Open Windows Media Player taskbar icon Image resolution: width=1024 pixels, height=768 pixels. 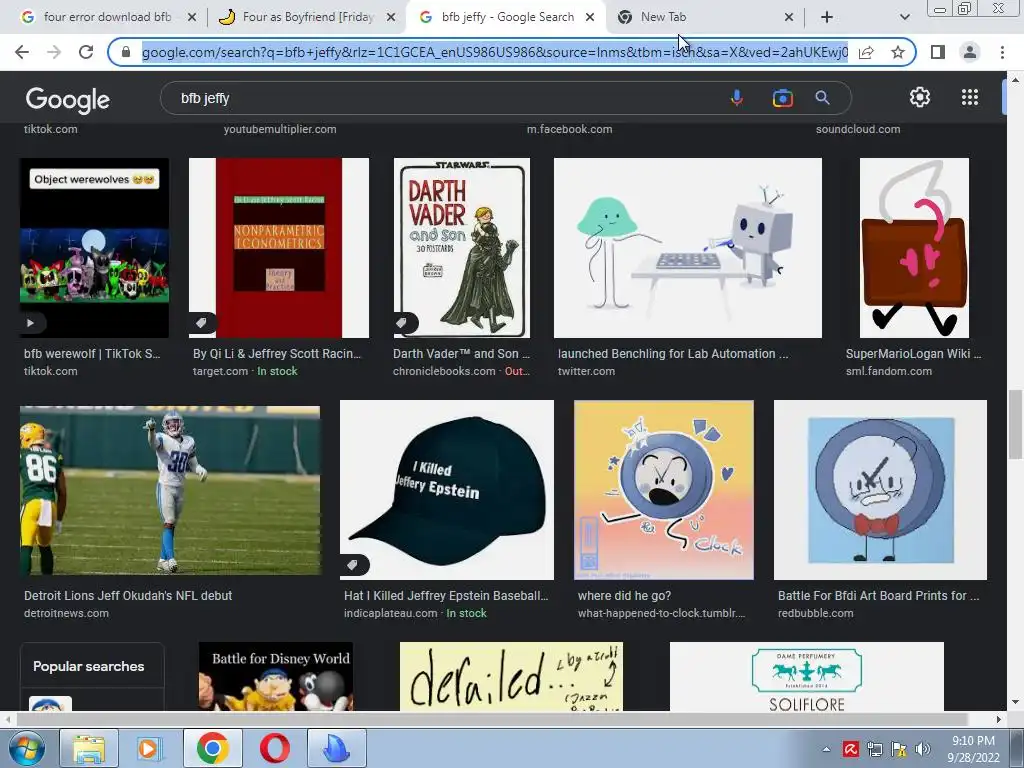(x=150, y=748)
